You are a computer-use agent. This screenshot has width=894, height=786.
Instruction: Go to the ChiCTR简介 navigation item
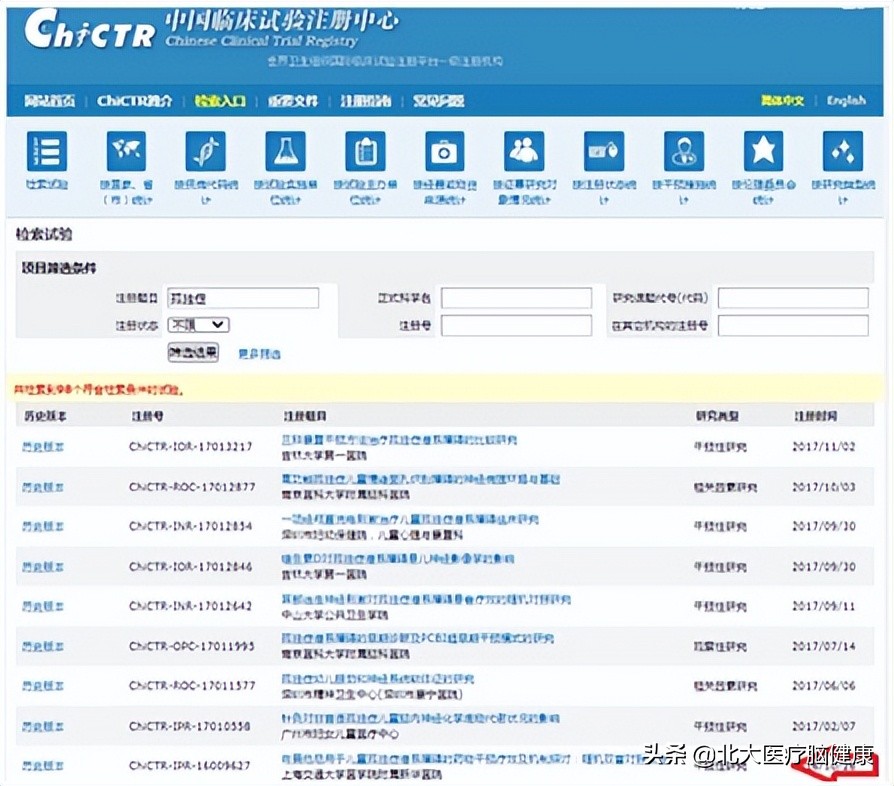pos(135,101)
